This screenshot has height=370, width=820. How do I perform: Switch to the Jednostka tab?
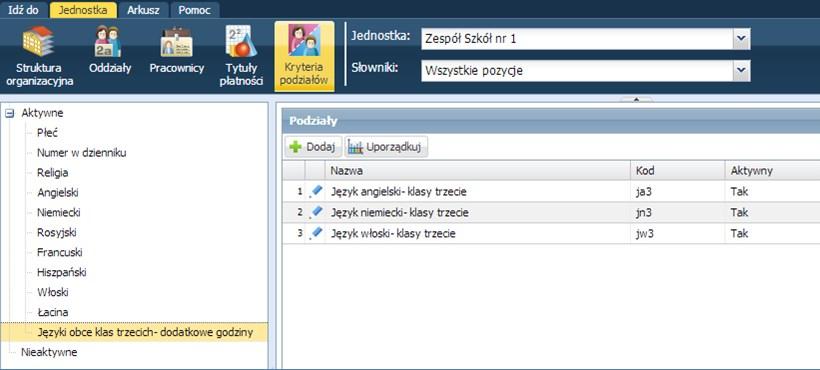[x=83, y=9]
